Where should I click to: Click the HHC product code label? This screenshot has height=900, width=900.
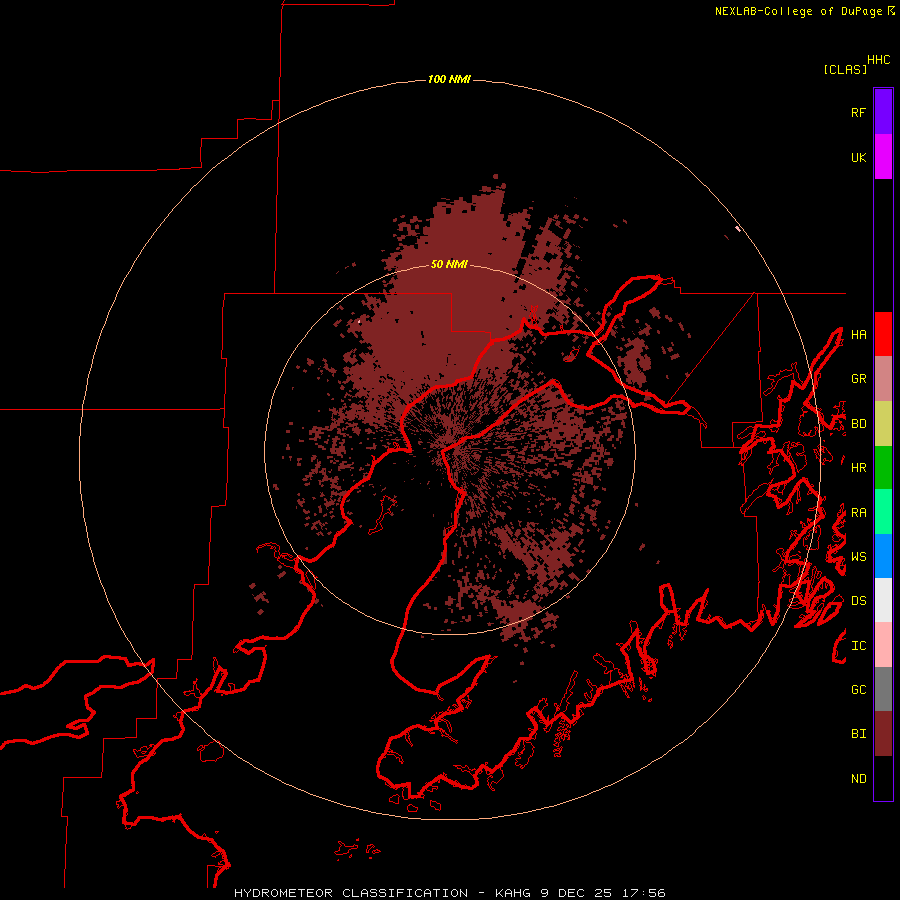(x=879, y=60)
